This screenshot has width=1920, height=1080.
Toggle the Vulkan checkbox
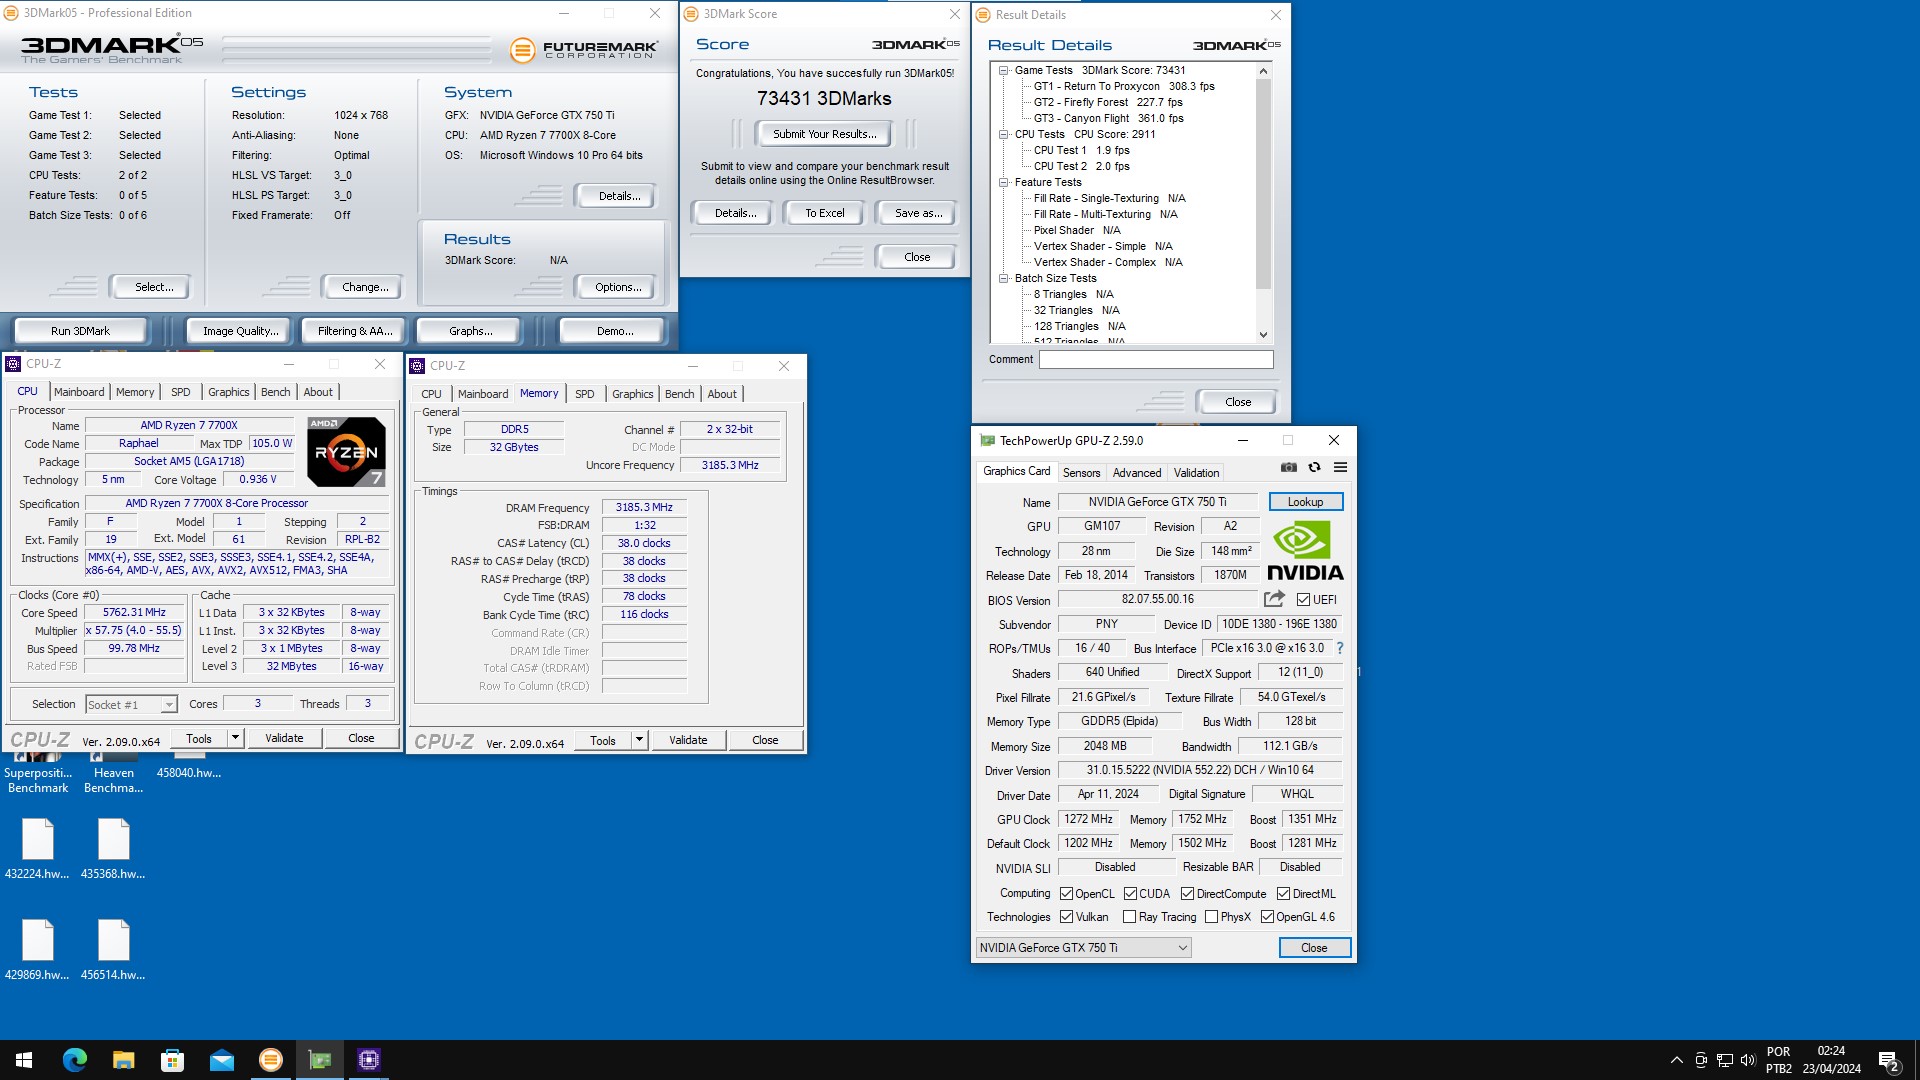pyautogui.click(x=1066, y=917)
